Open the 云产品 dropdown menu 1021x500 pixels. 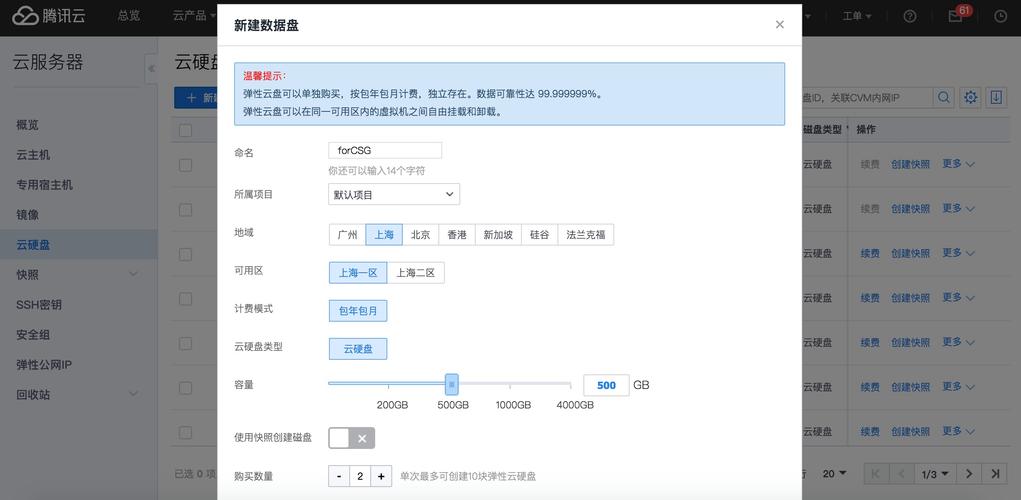(195, 16)
